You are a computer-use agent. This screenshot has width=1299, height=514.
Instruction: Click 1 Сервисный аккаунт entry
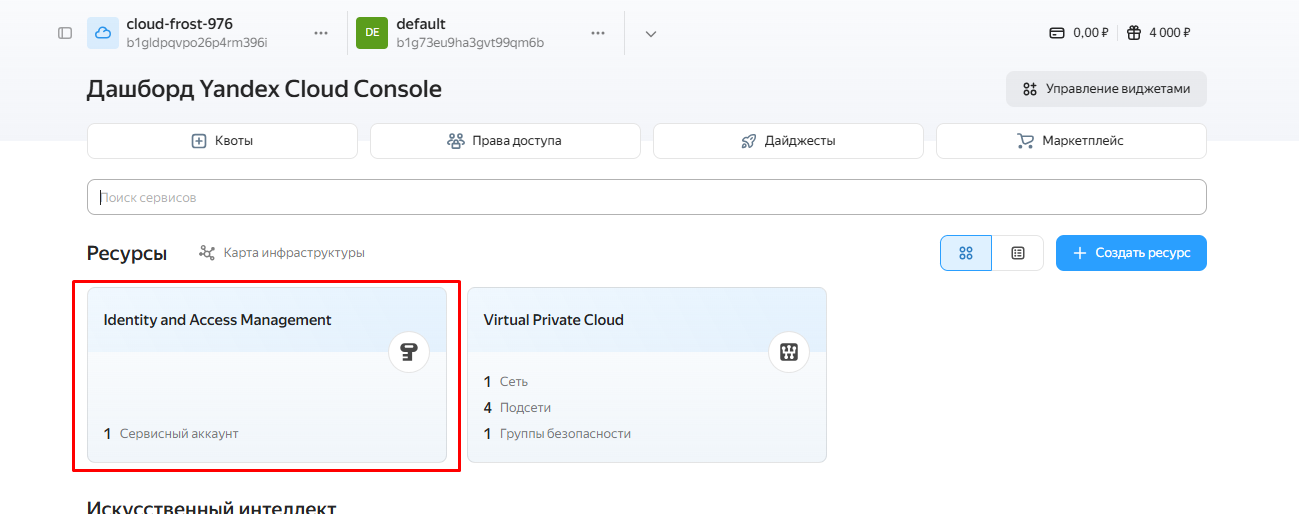172,434
